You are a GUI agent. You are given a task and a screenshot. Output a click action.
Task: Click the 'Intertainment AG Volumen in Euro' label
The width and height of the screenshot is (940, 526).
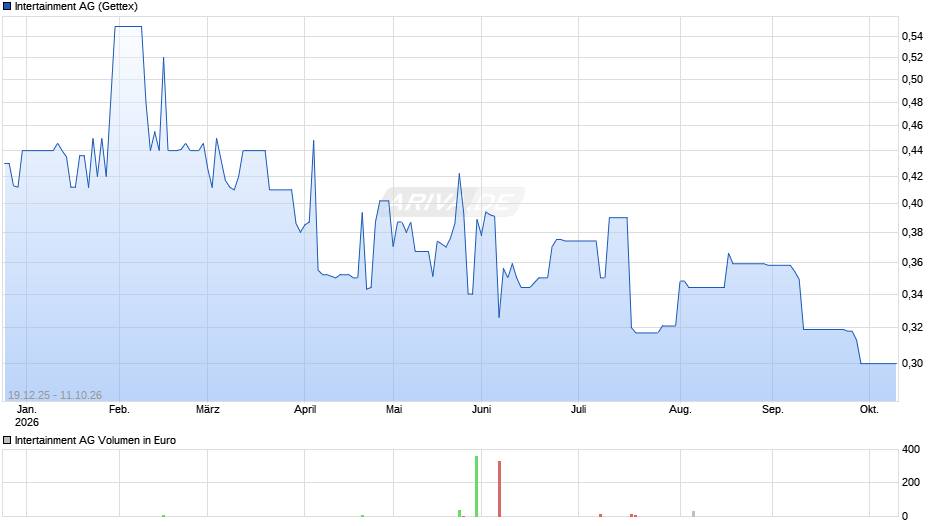click(x=95, y=440)
